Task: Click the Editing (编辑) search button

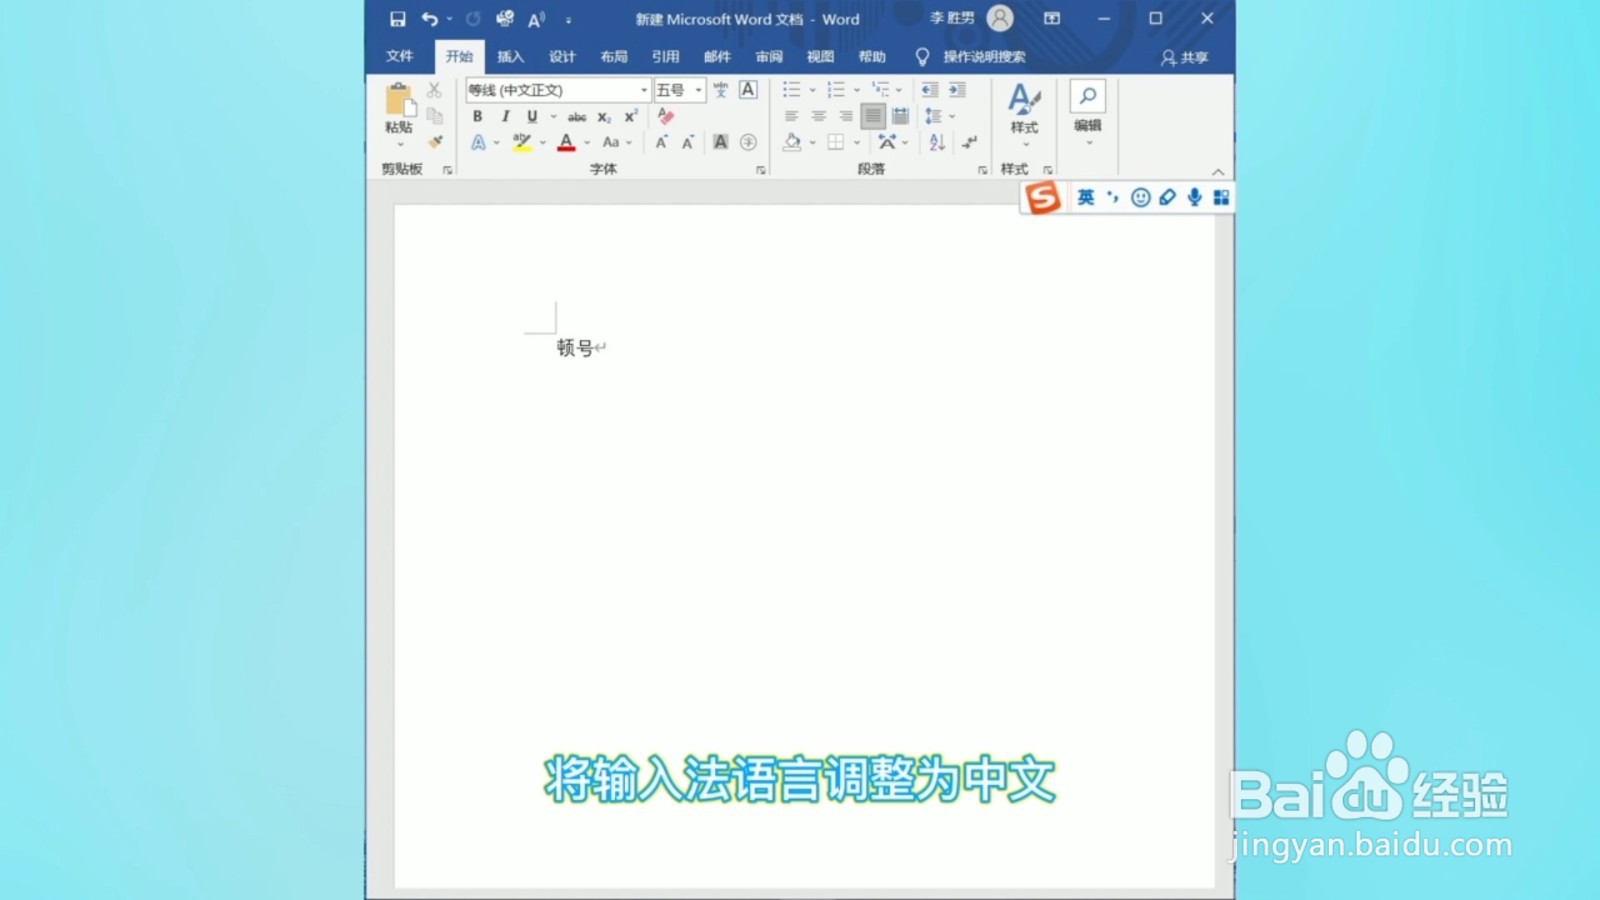Action: pos(1088,113)
